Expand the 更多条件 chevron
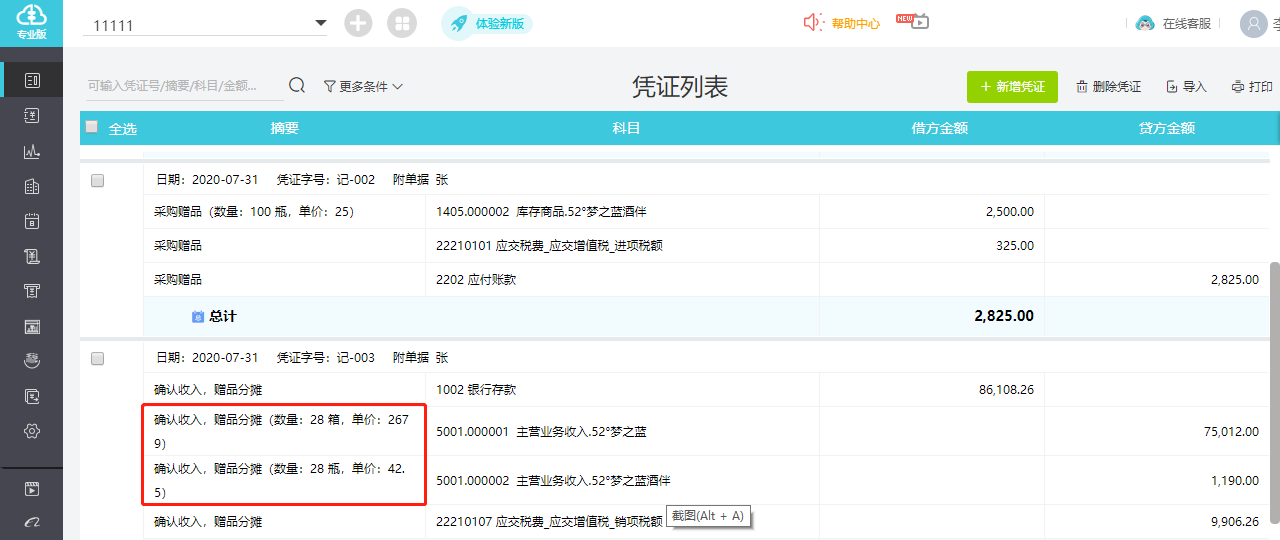 (397, 87)
